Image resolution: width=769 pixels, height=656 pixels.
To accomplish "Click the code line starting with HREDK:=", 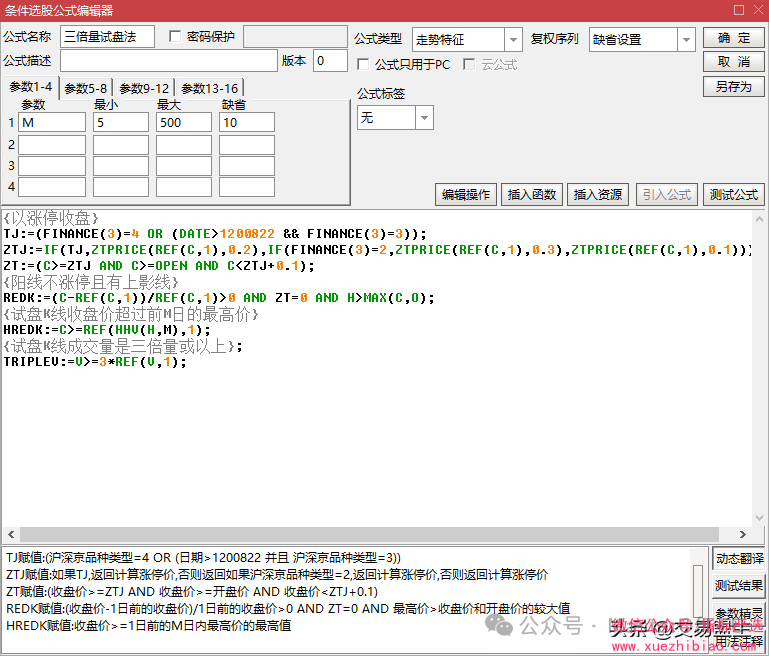I will click(106, 330).
